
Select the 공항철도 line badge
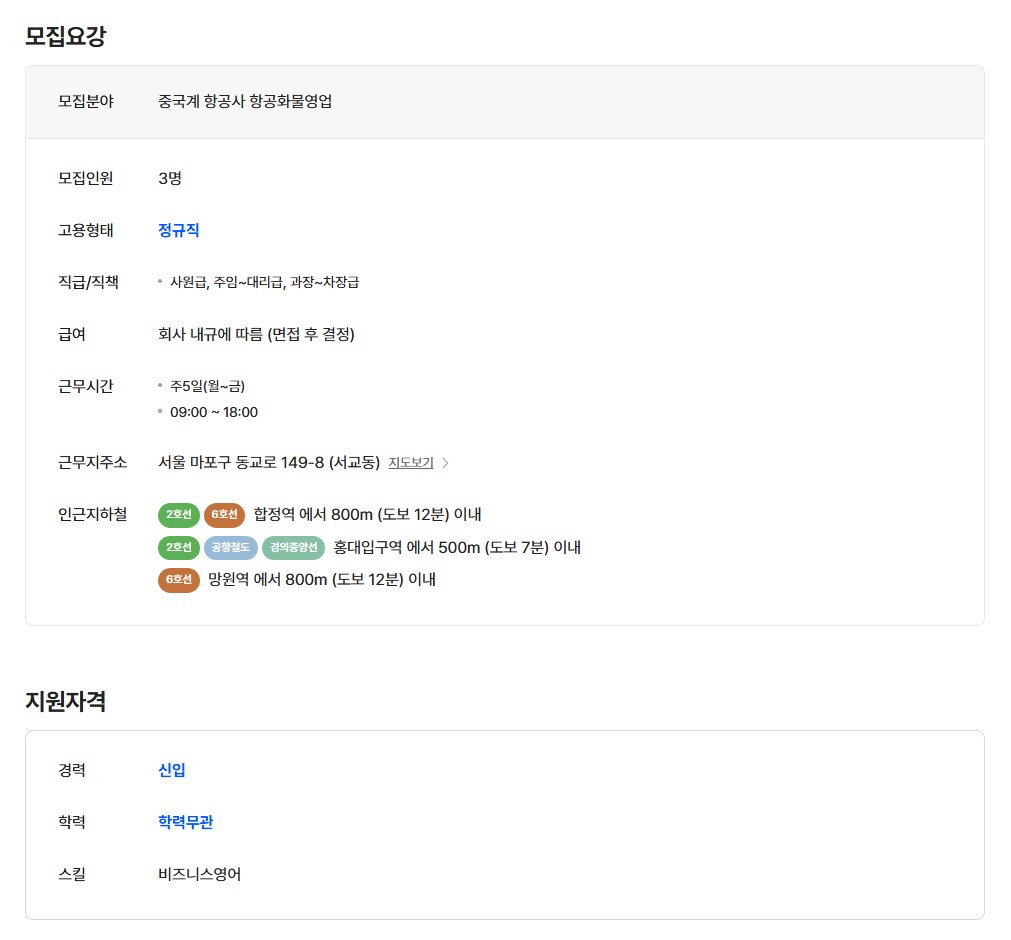230,547
